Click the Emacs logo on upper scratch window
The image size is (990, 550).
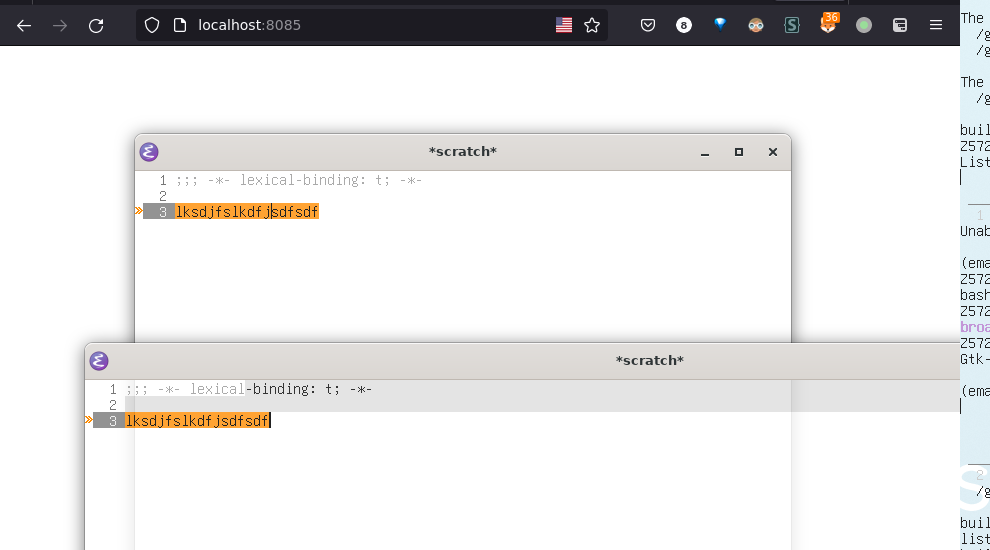tap(149, 152)
